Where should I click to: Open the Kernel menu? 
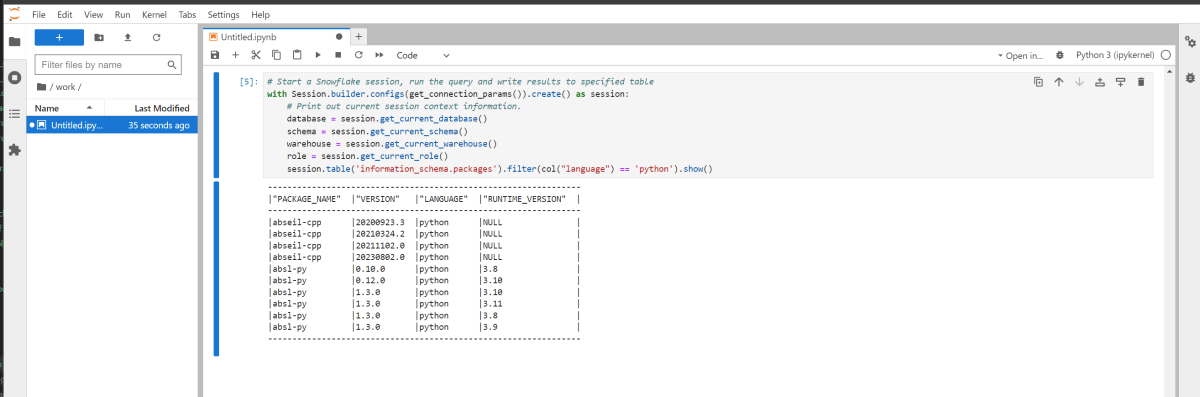tap(154, 15)
